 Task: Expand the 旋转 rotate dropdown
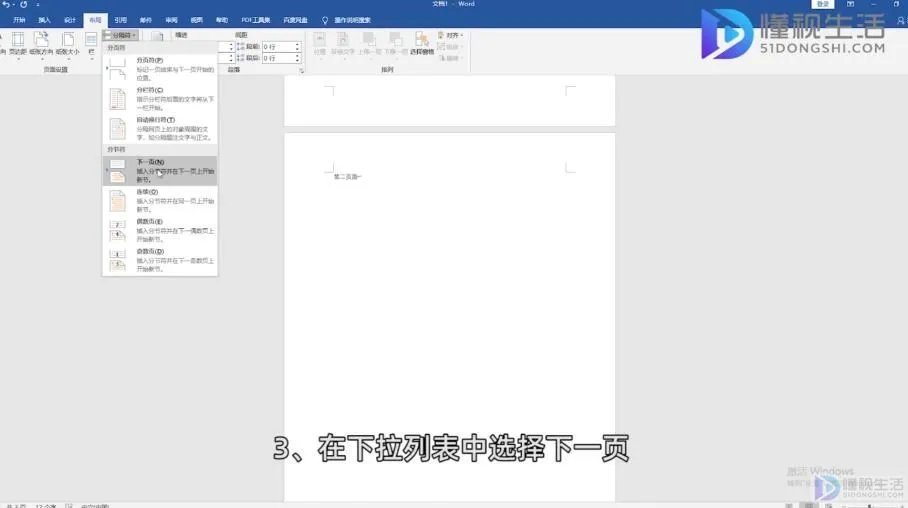point(451,59)
